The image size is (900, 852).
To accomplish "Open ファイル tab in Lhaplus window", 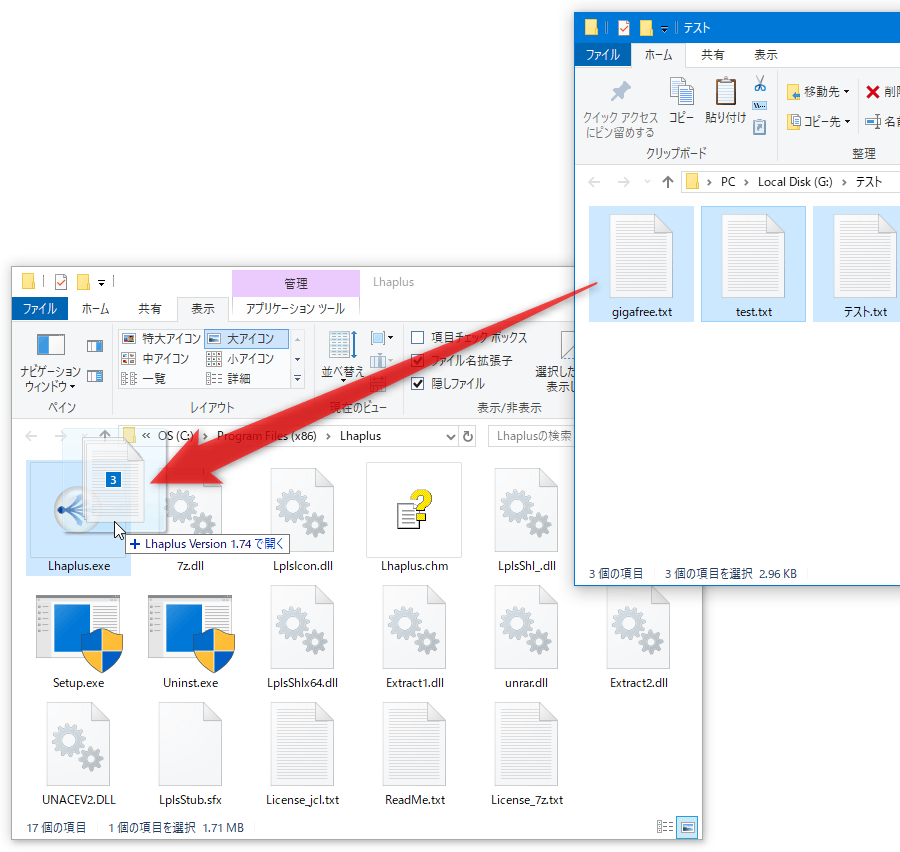I will (40, 309).
